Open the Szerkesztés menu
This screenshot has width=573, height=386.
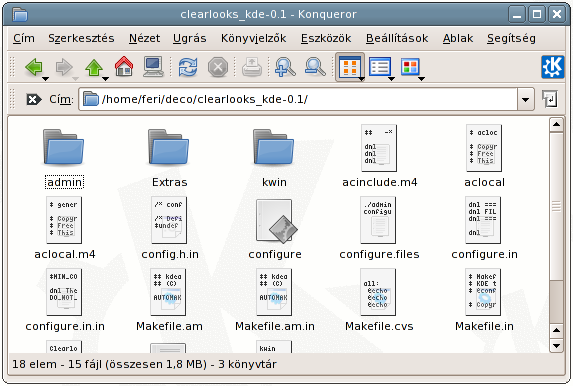pos(81,38)
